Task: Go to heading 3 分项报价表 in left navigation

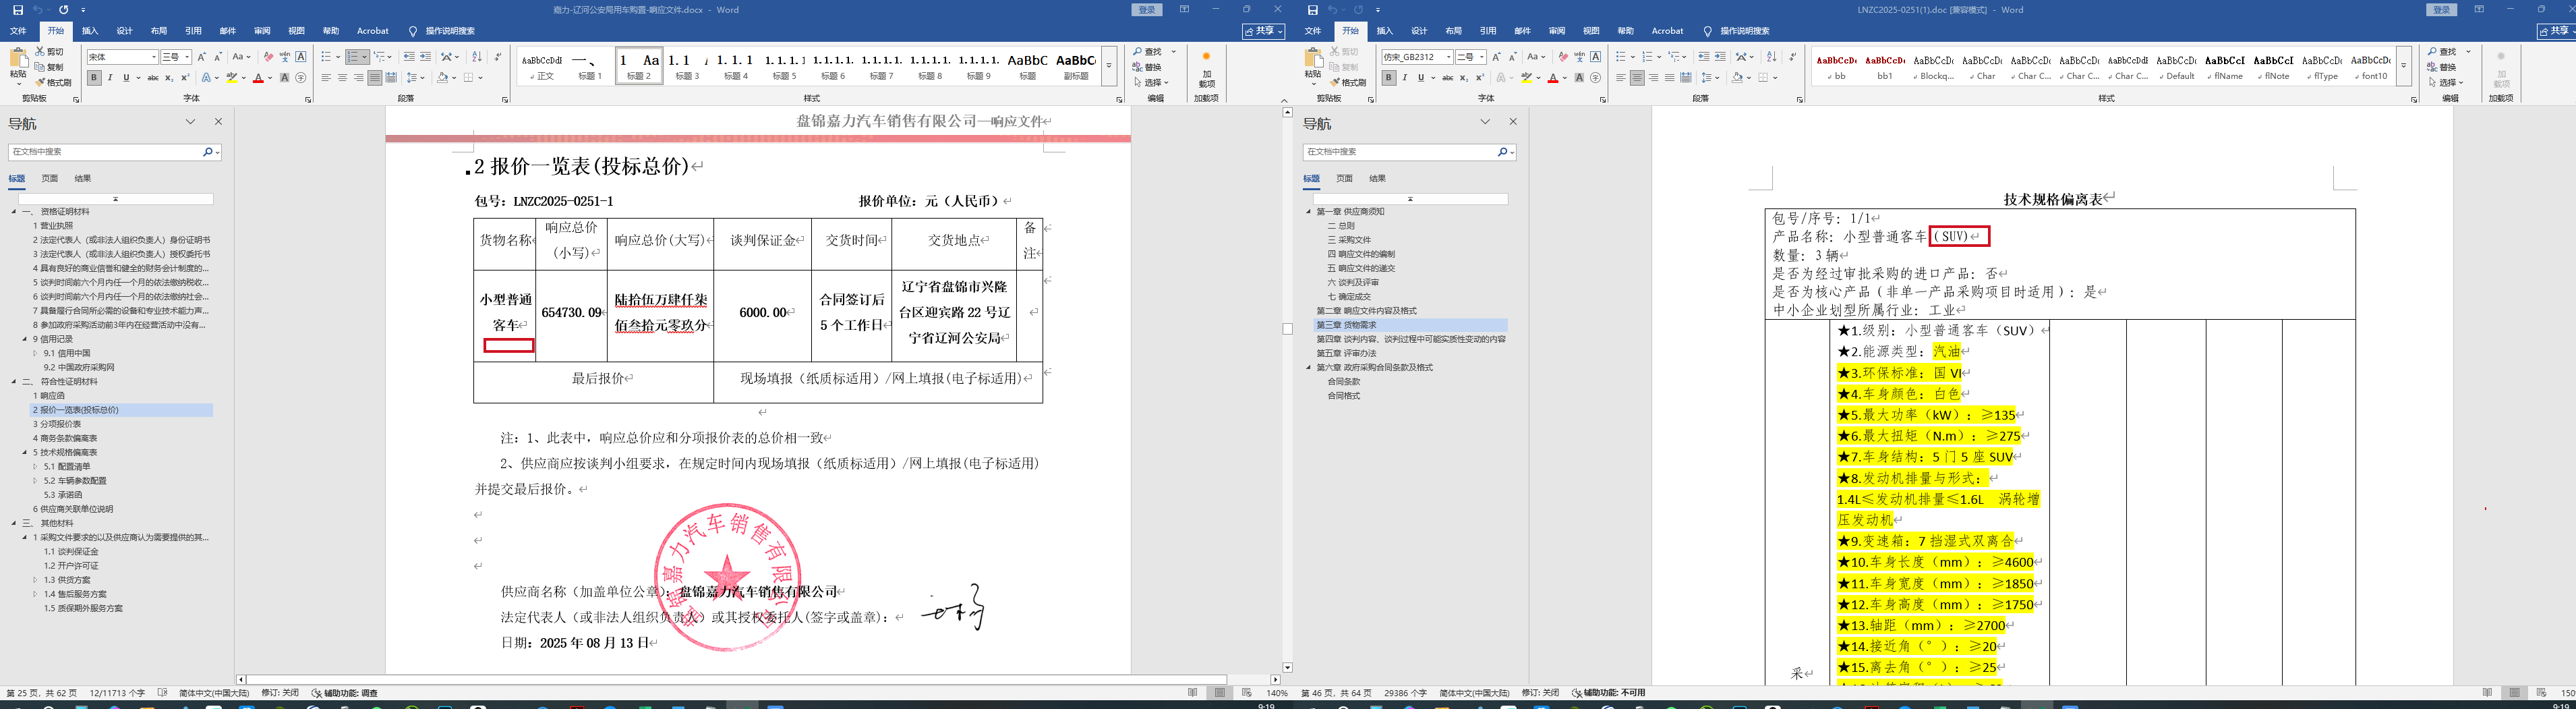Action: pyautogui.click(x=57, y=424)
